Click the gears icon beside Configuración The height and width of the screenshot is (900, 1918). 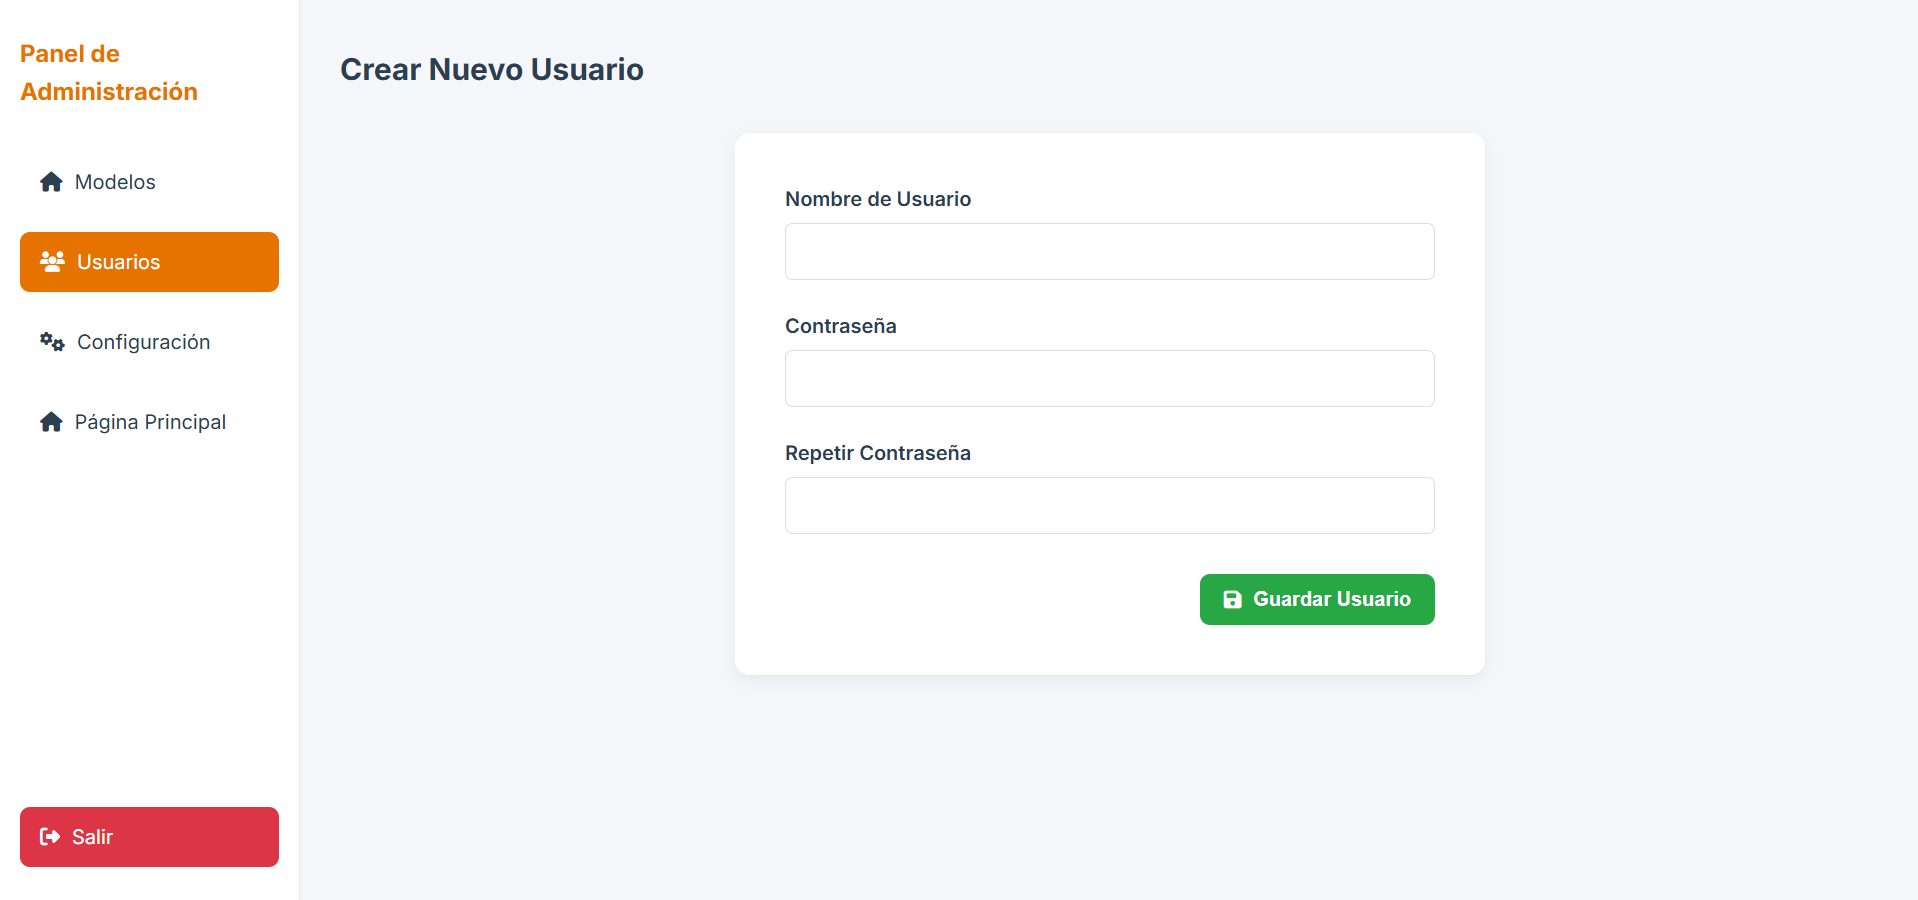pyautogui.click(x=52, y=342)
